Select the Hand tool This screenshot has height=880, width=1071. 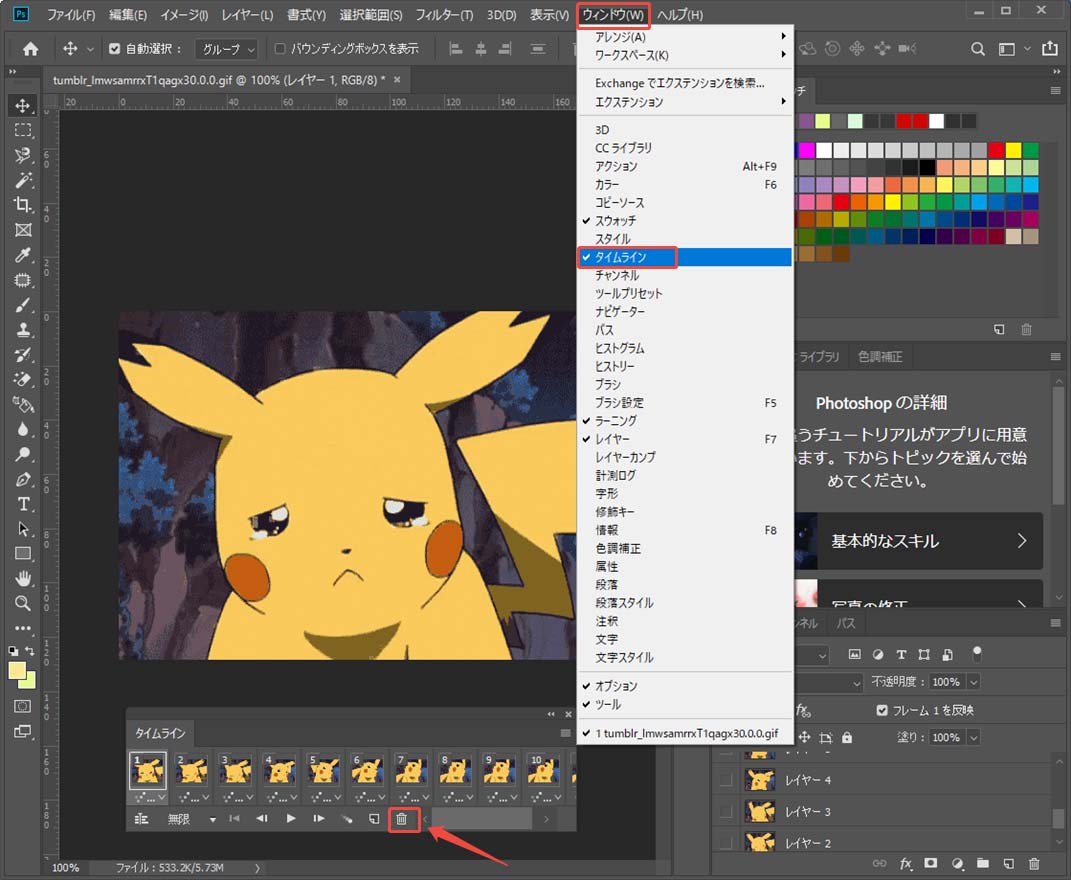pos(24,579)
